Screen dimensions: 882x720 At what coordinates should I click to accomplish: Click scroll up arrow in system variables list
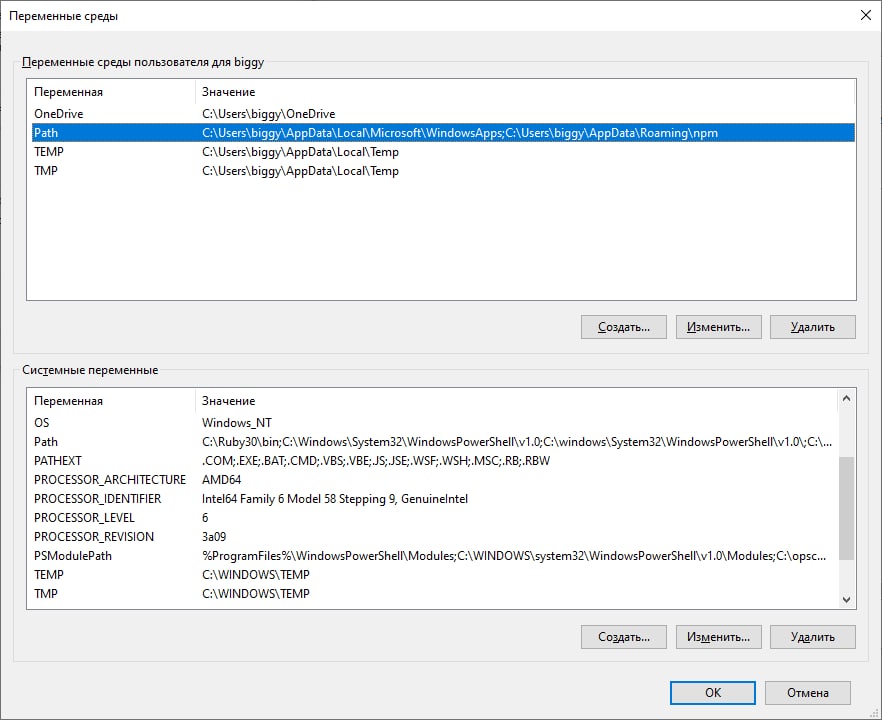point(847,398)
